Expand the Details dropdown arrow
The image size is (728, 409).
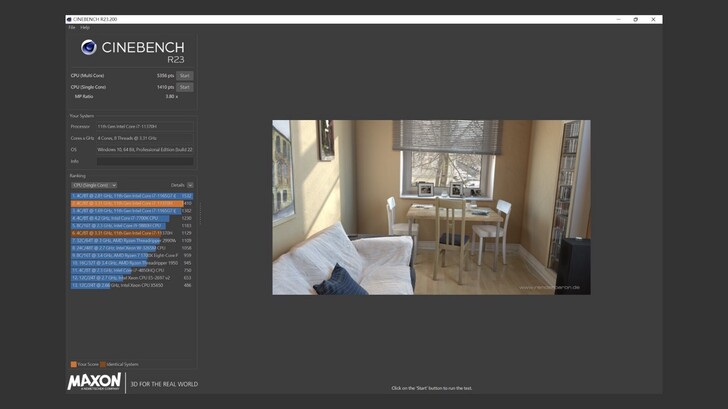tap(190, 185)
